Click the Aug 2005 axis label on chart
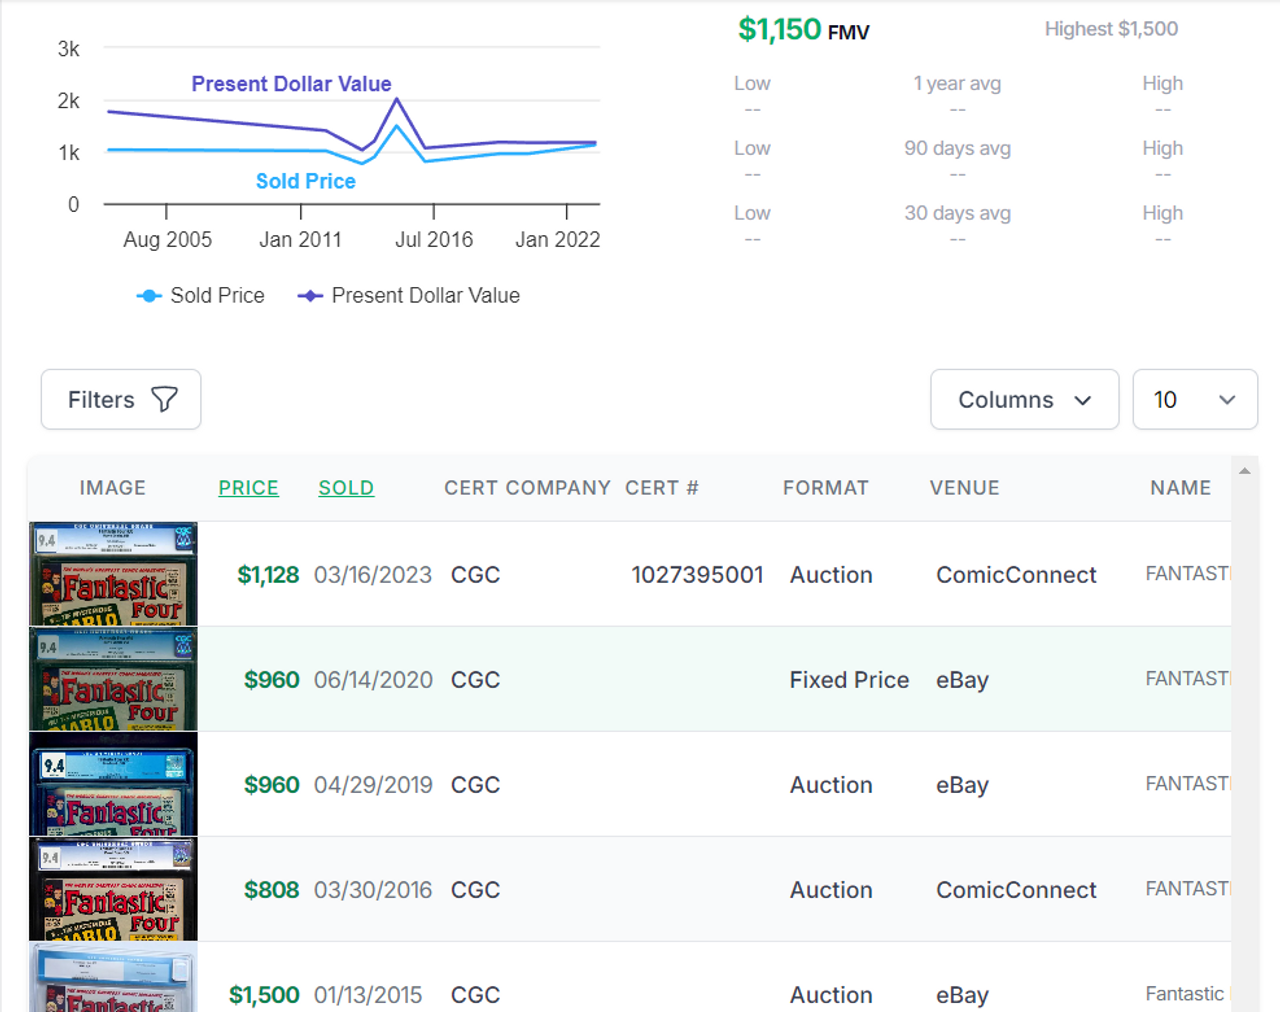The width and height of the screenshot is (1280, 1012). 167,240
